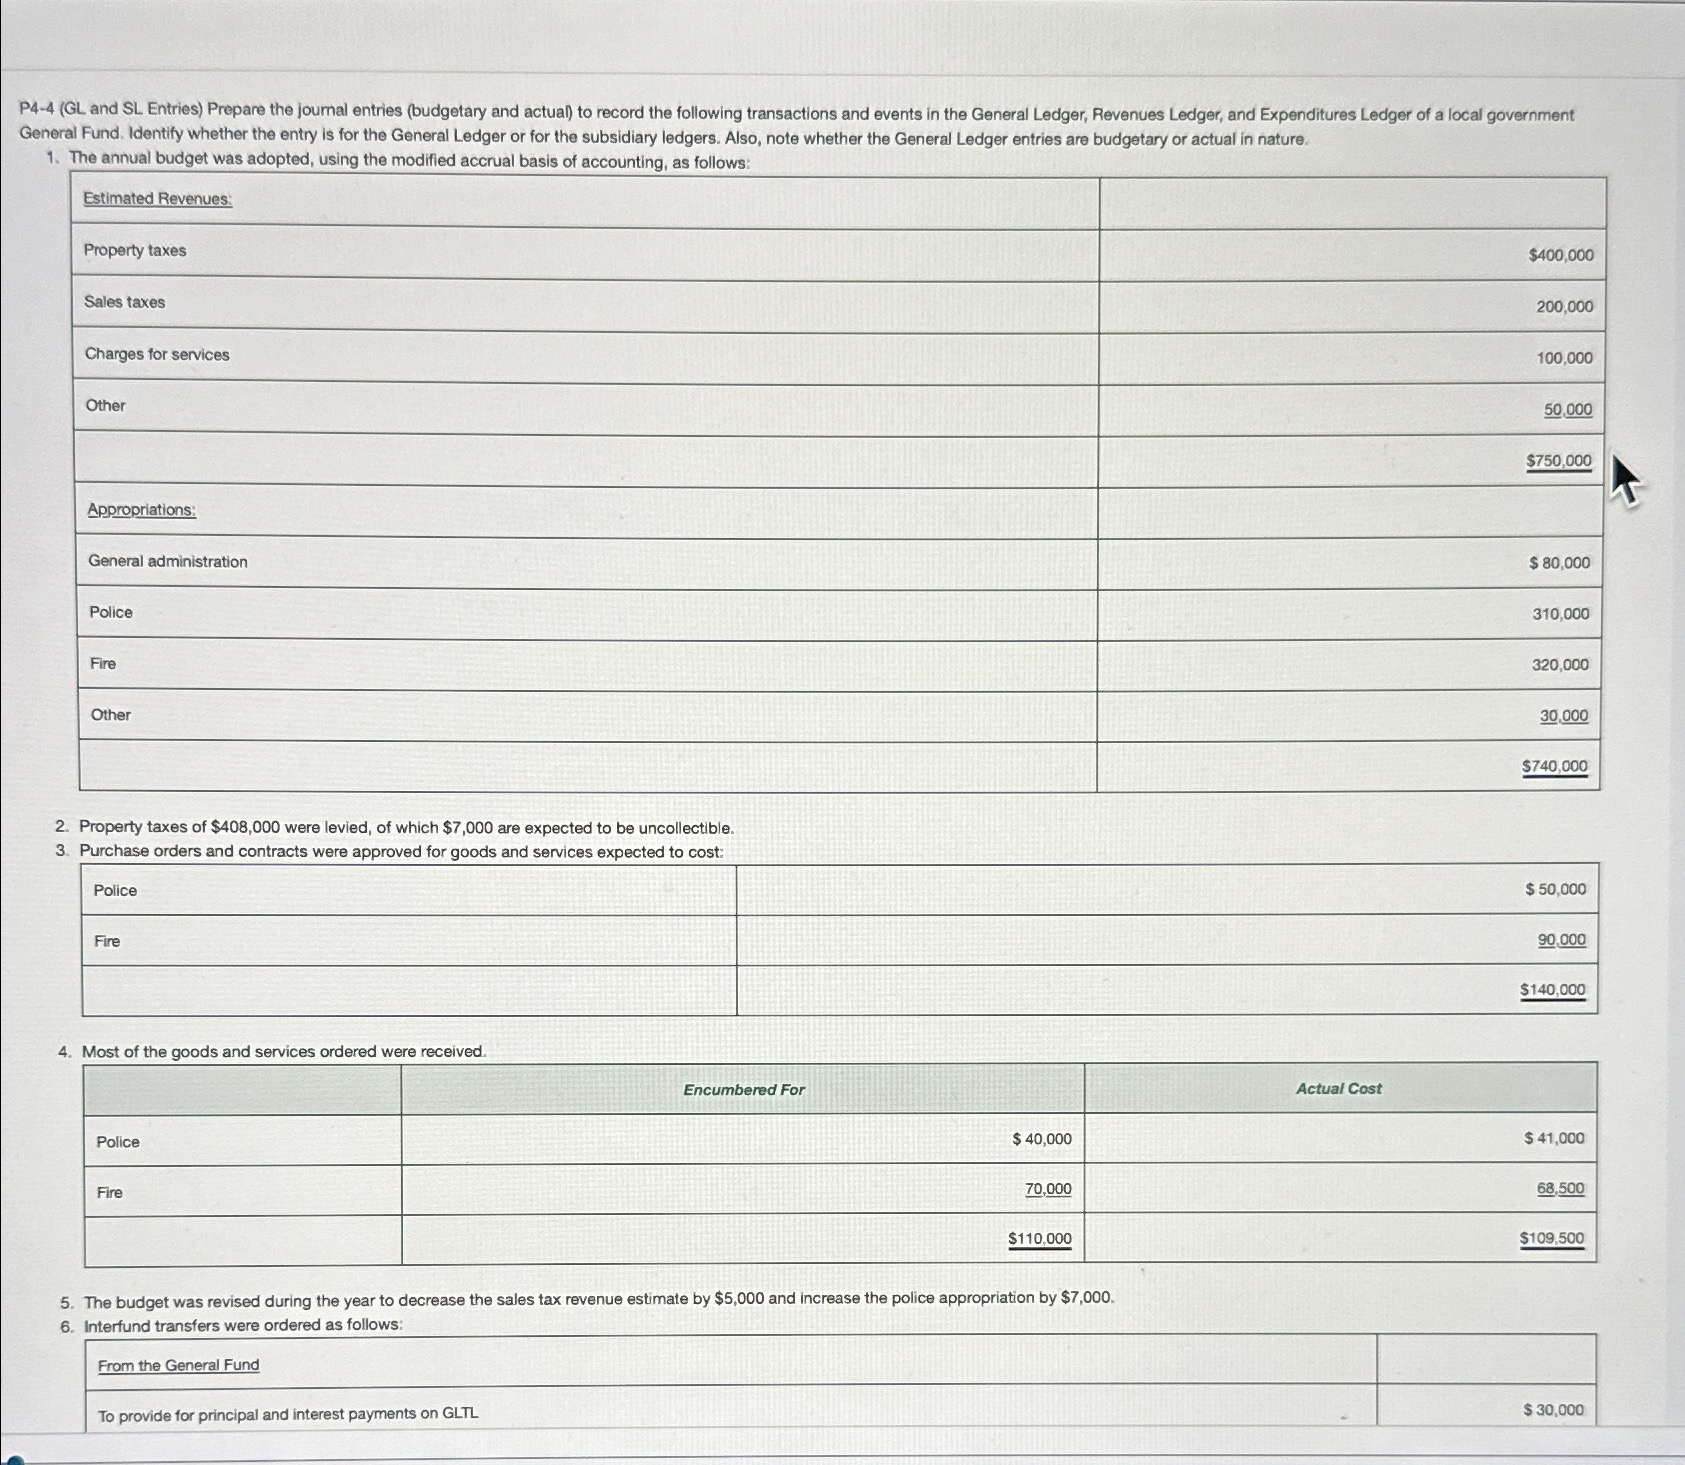Image resolution: width=1685 pixels, height=1465 pixels.
Task: Select the Encumbered For column header
Action: pyautogui.click(x=743, y=1090)
